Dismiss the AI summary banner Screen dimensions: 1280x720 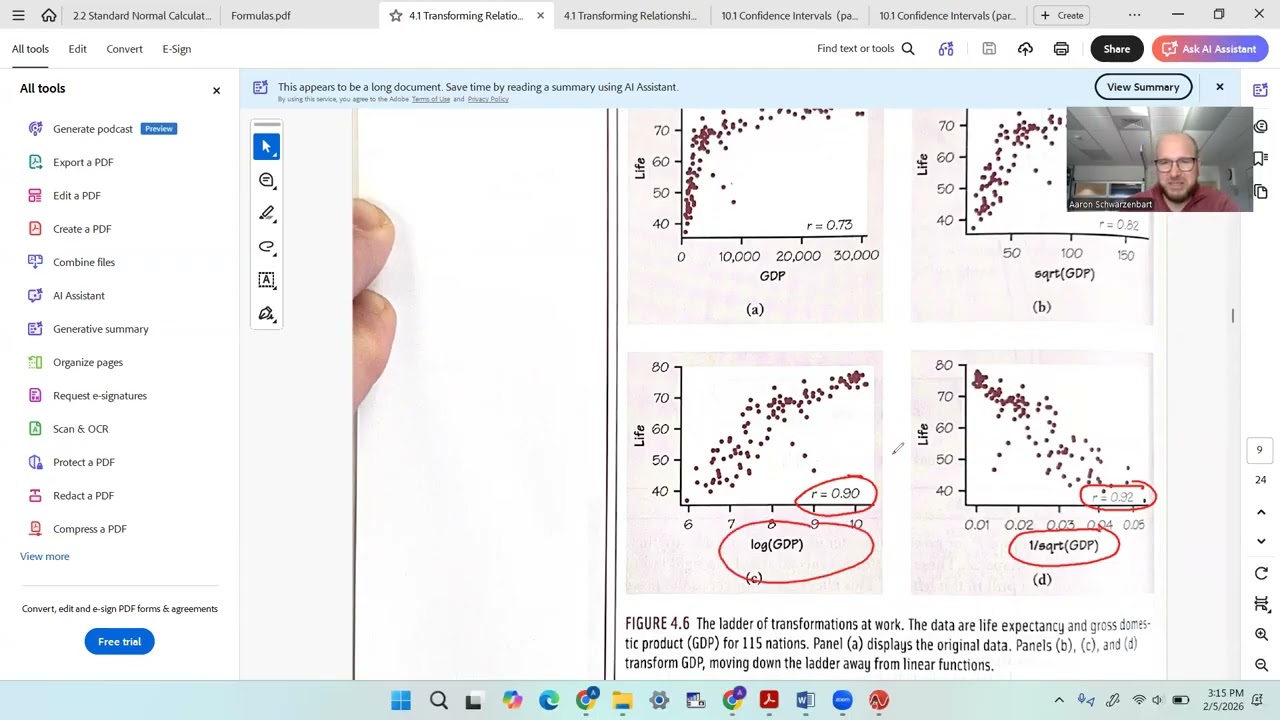coord(1219,87)
